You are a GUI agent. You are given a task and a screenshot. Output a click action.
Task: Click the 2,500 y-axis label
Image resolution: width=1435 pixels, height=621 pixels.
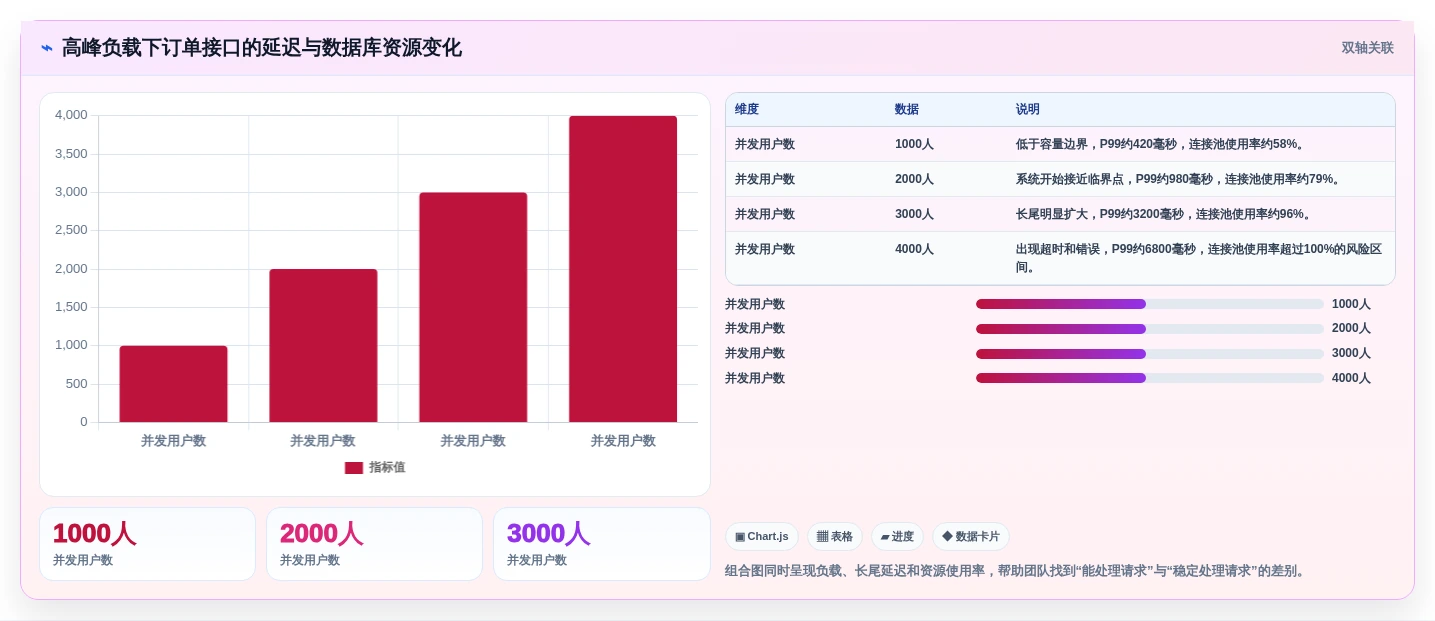coord(71,230)
